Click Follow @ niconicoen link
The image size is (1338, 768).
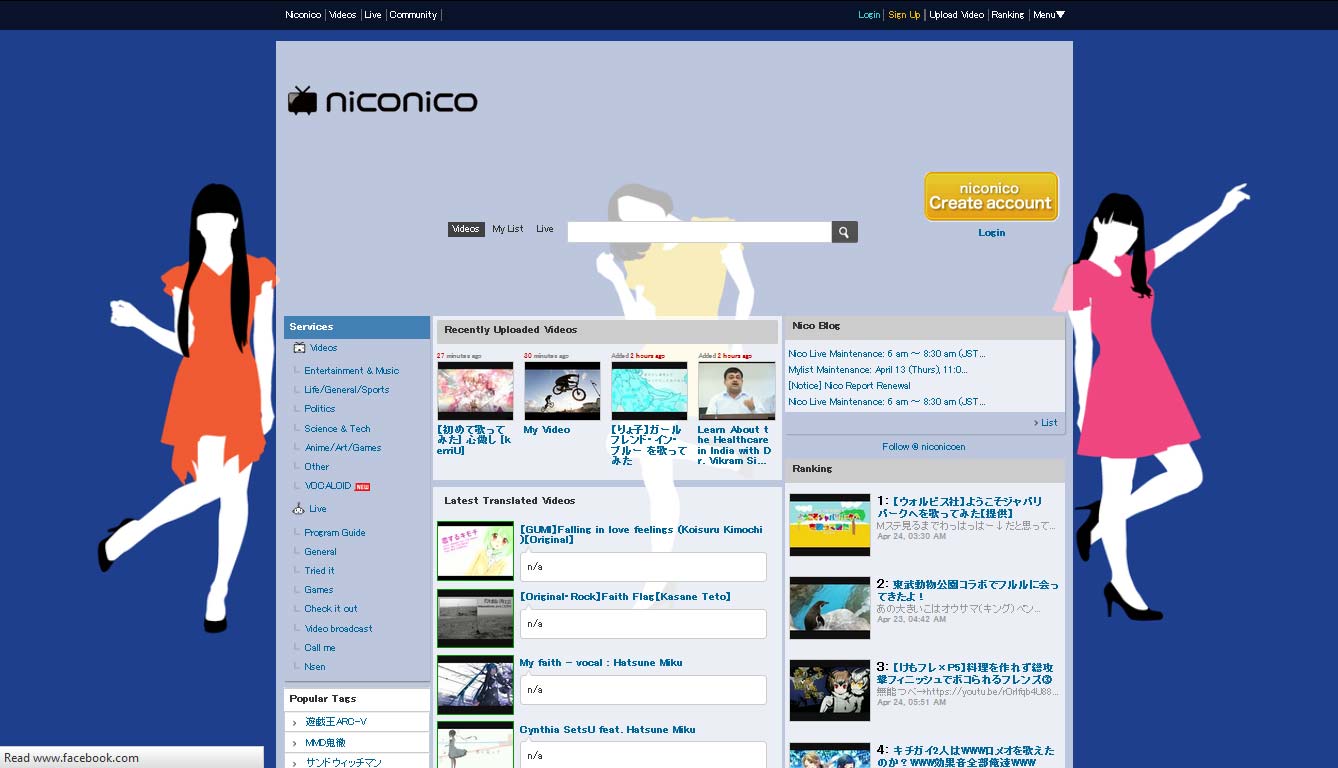tap(924, 447)
